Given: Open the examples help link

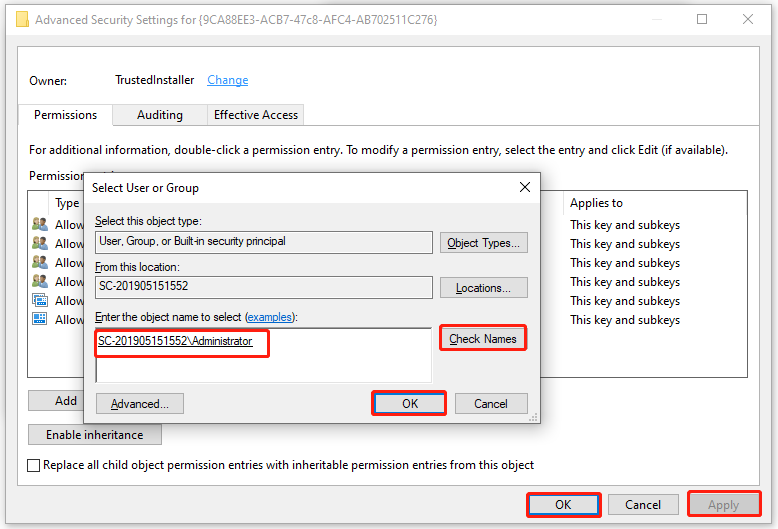Looking at the screenshot, I should click(x=269, y=317).
